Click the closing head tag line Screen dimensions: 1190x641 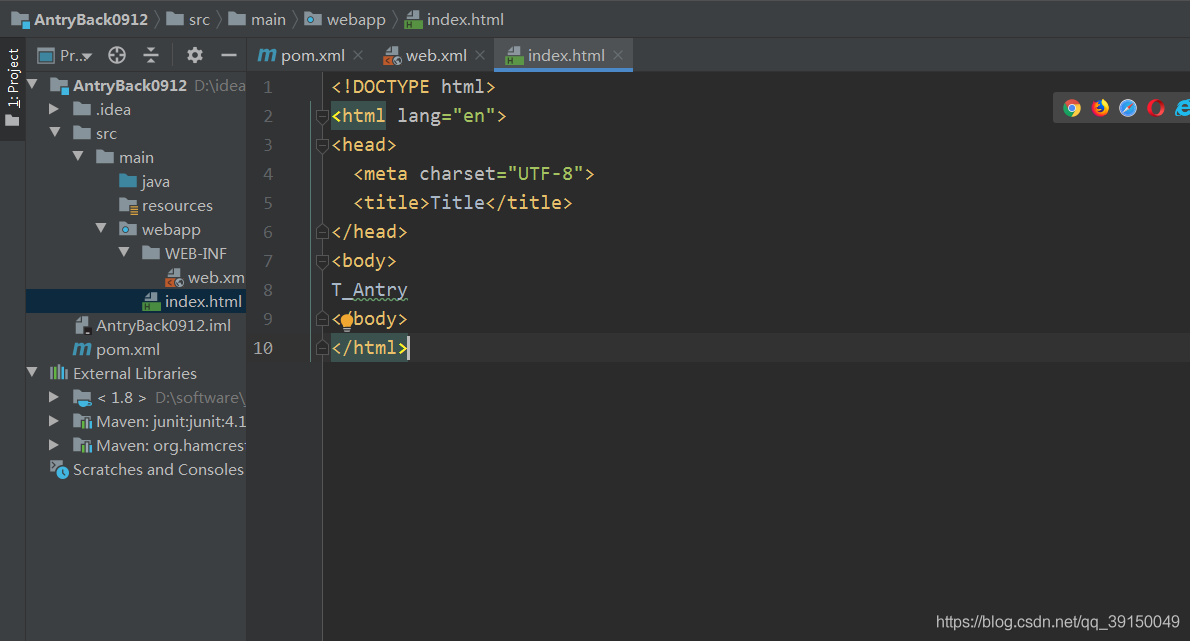click(x=370, y=232)
